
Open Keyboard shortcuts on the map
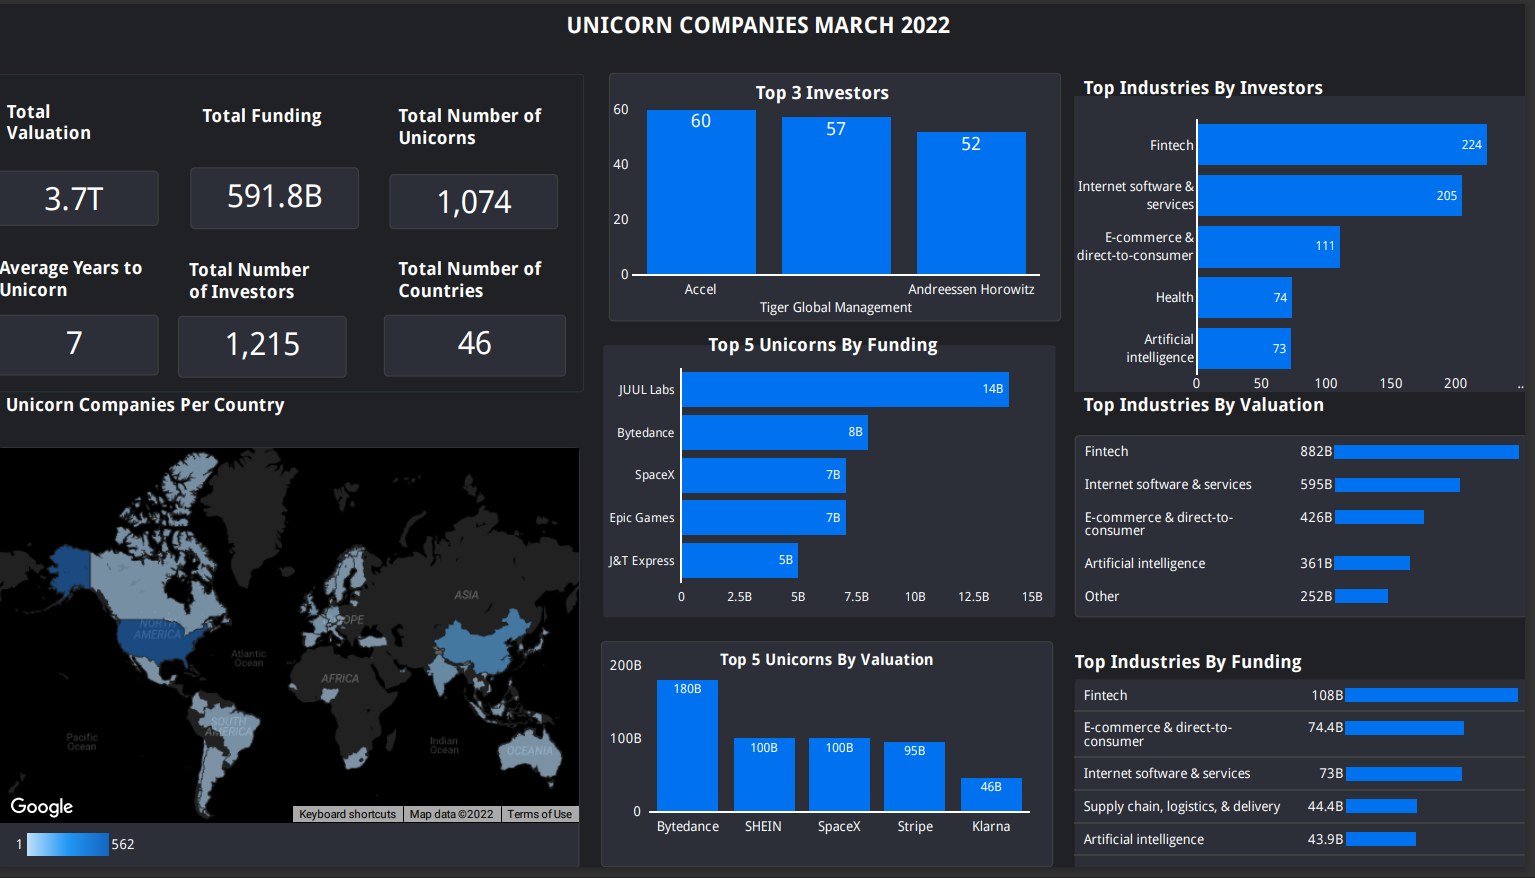[347, 814]
